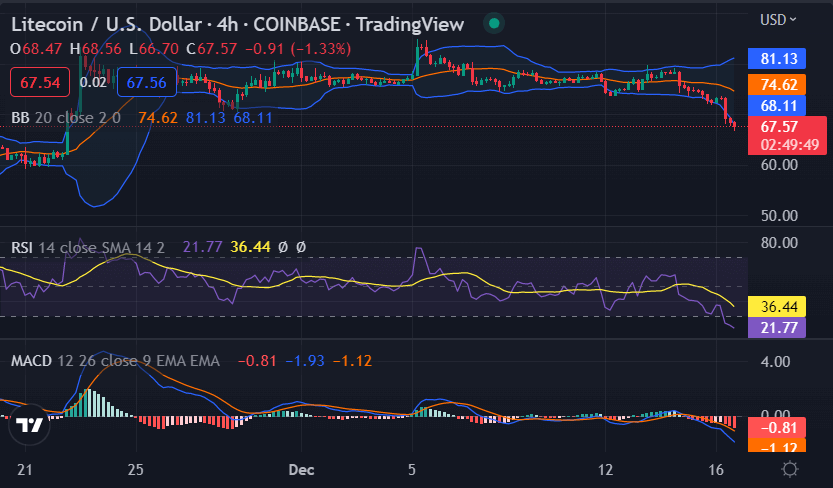The image size is (833, 488).
Task: Click the yellow 36.44 RSI SMA label
Action: pyautogui.click(x=777, y=306)
